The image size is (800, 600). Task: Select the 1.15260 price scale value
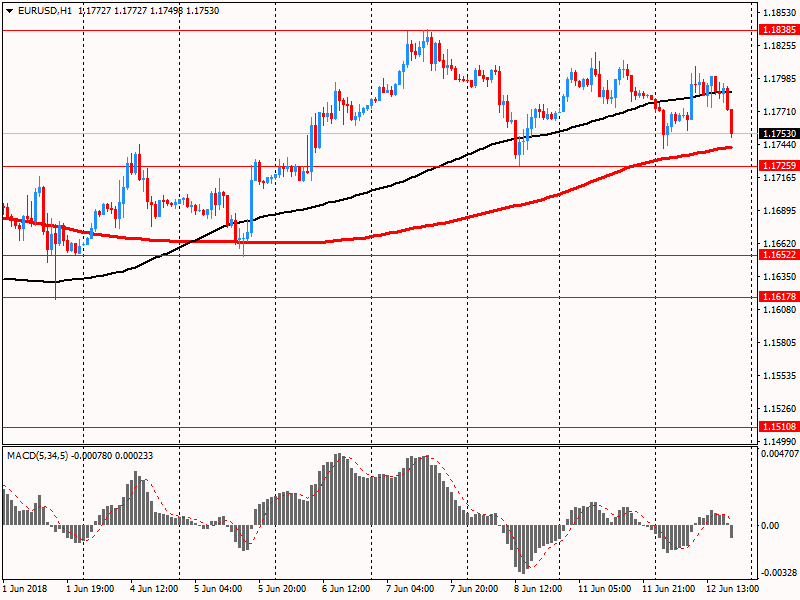tap(779, 409)
